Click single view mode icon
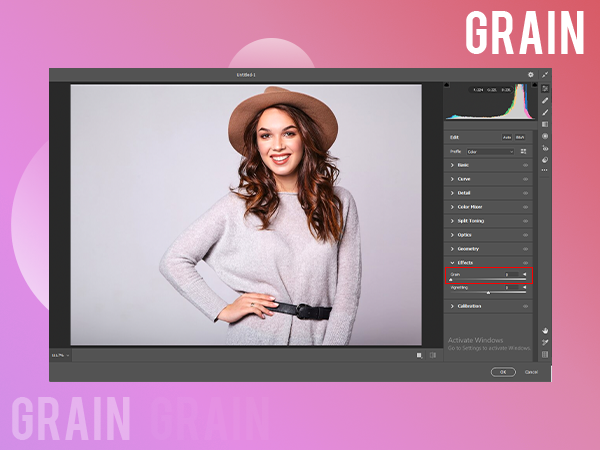 [419, 355]
